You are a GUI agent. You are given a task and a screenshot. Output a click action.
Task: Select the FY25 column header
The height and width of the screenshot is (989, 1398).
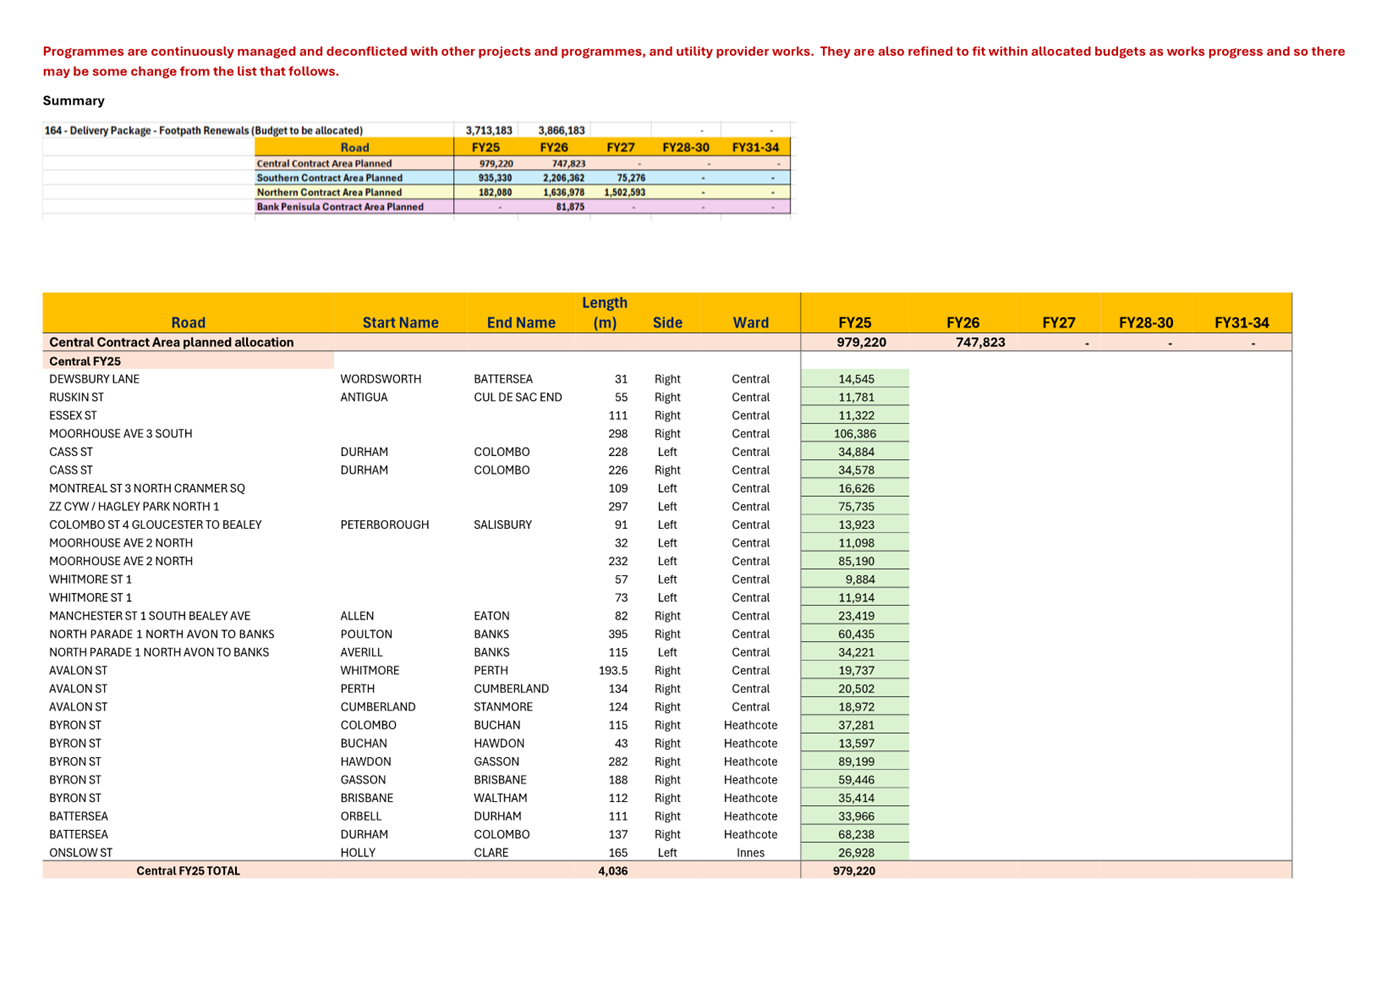pyautogui.click(x=857, y=322)
